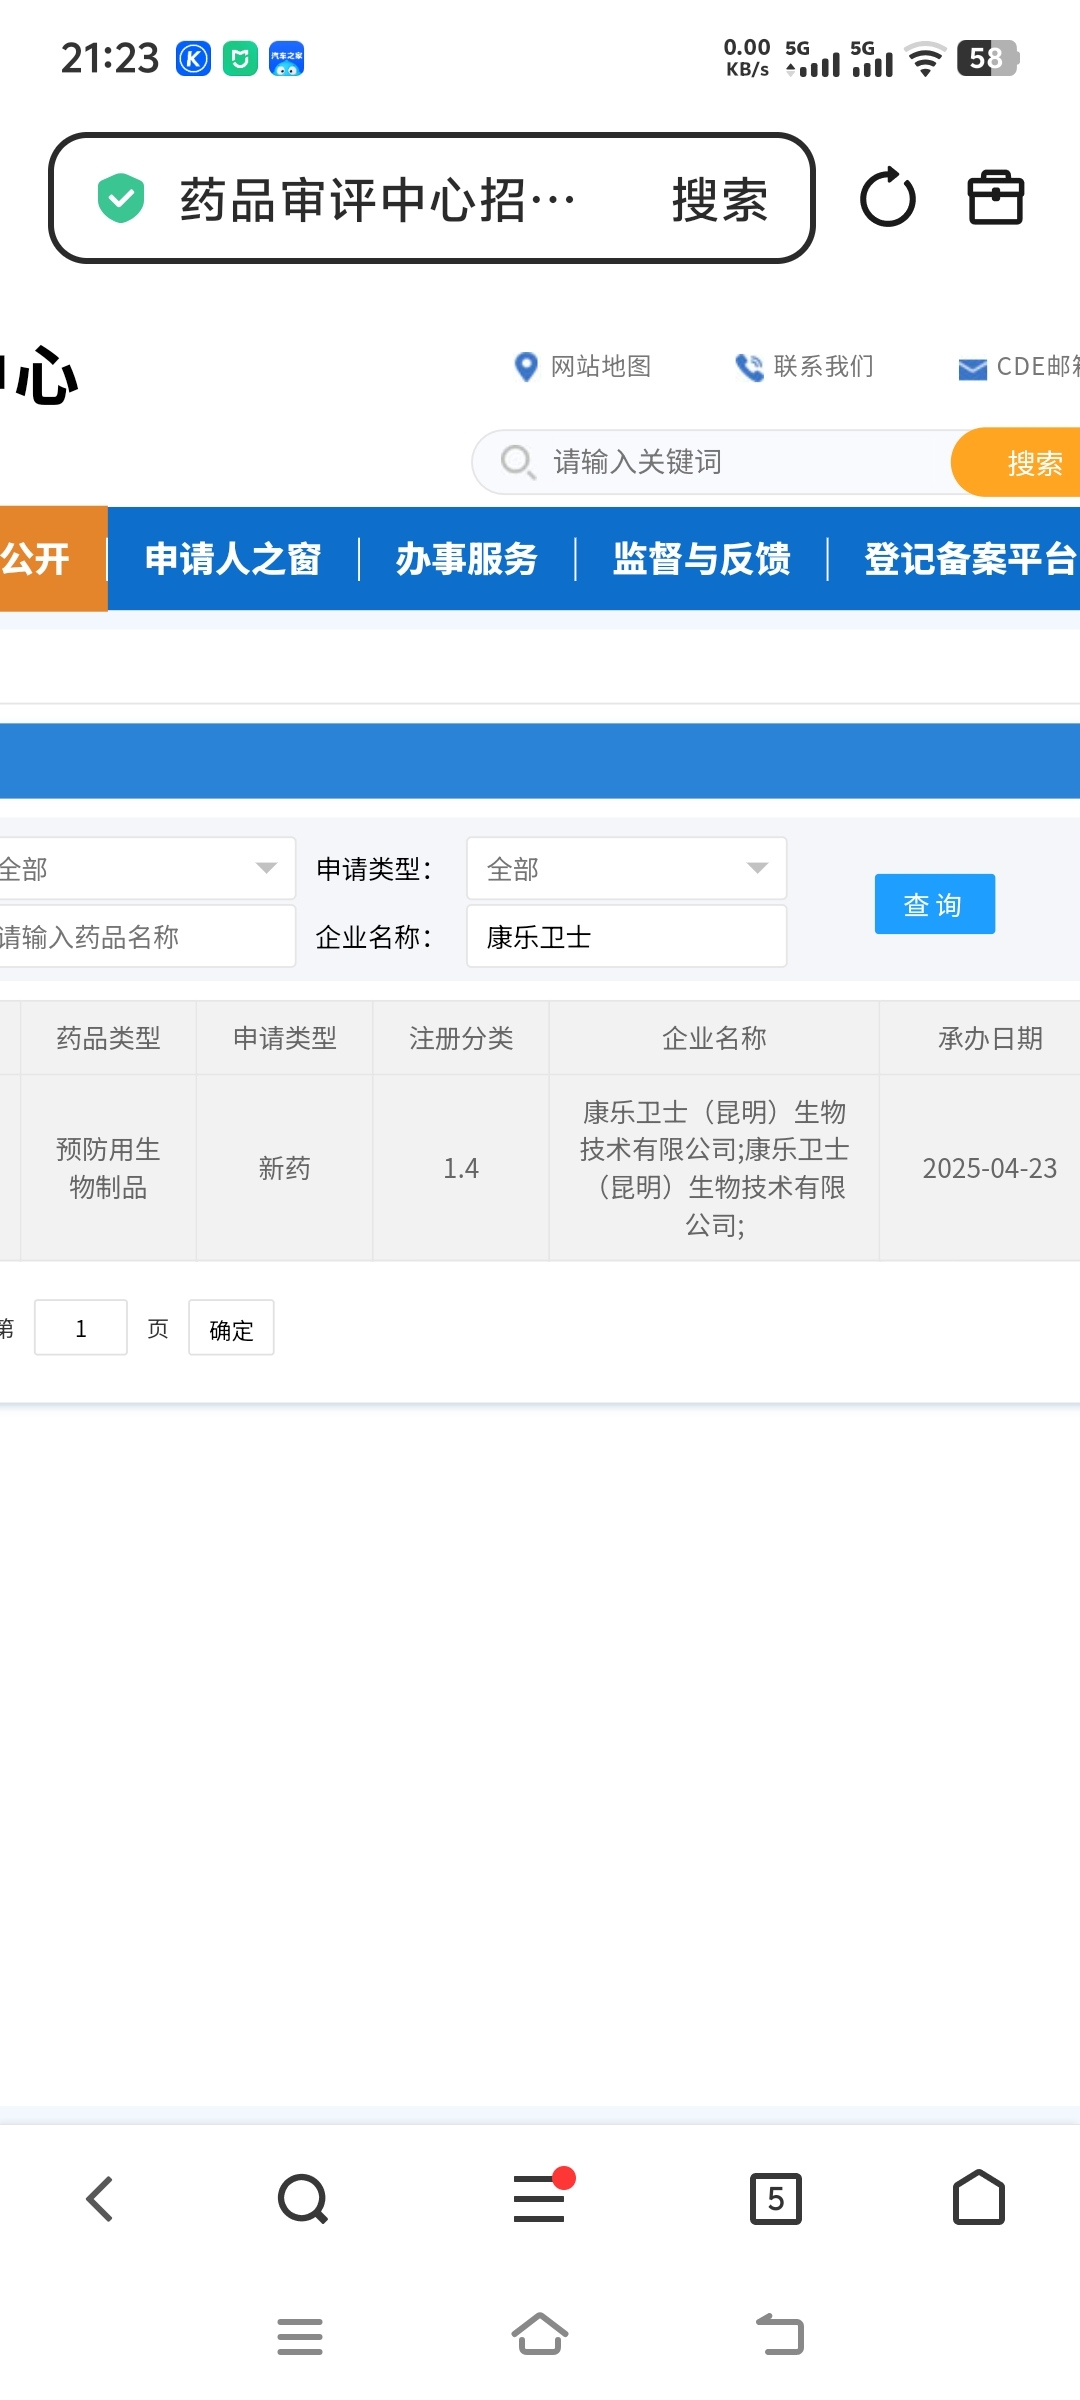Tap the magnifier icon in keyword search

pyautogui.click(x=518, y=462)
